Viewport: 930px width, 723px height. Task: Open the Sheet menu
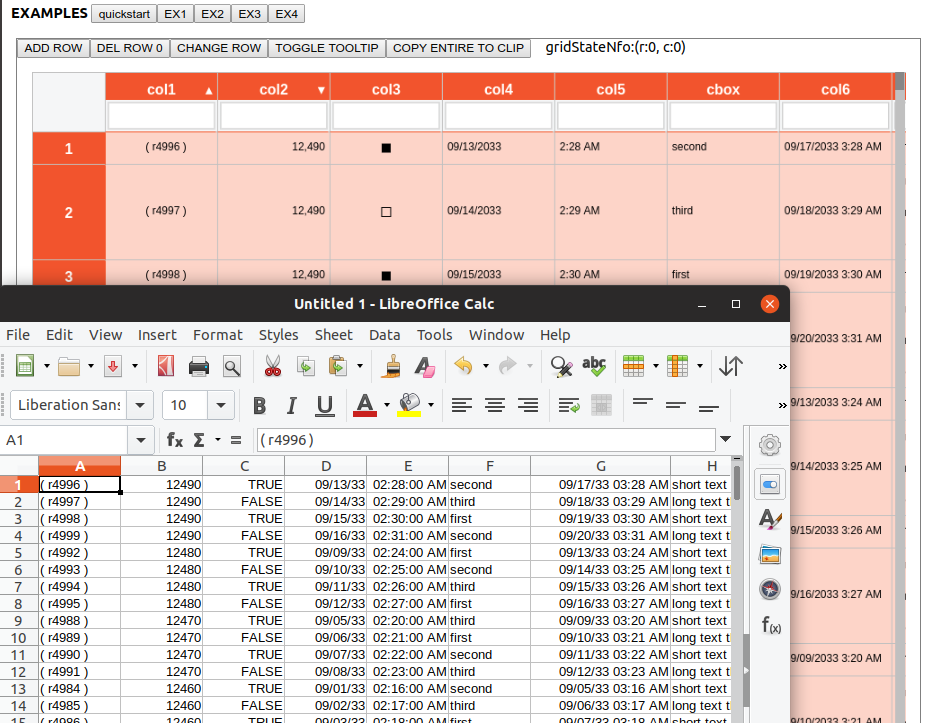coord(333,335)
